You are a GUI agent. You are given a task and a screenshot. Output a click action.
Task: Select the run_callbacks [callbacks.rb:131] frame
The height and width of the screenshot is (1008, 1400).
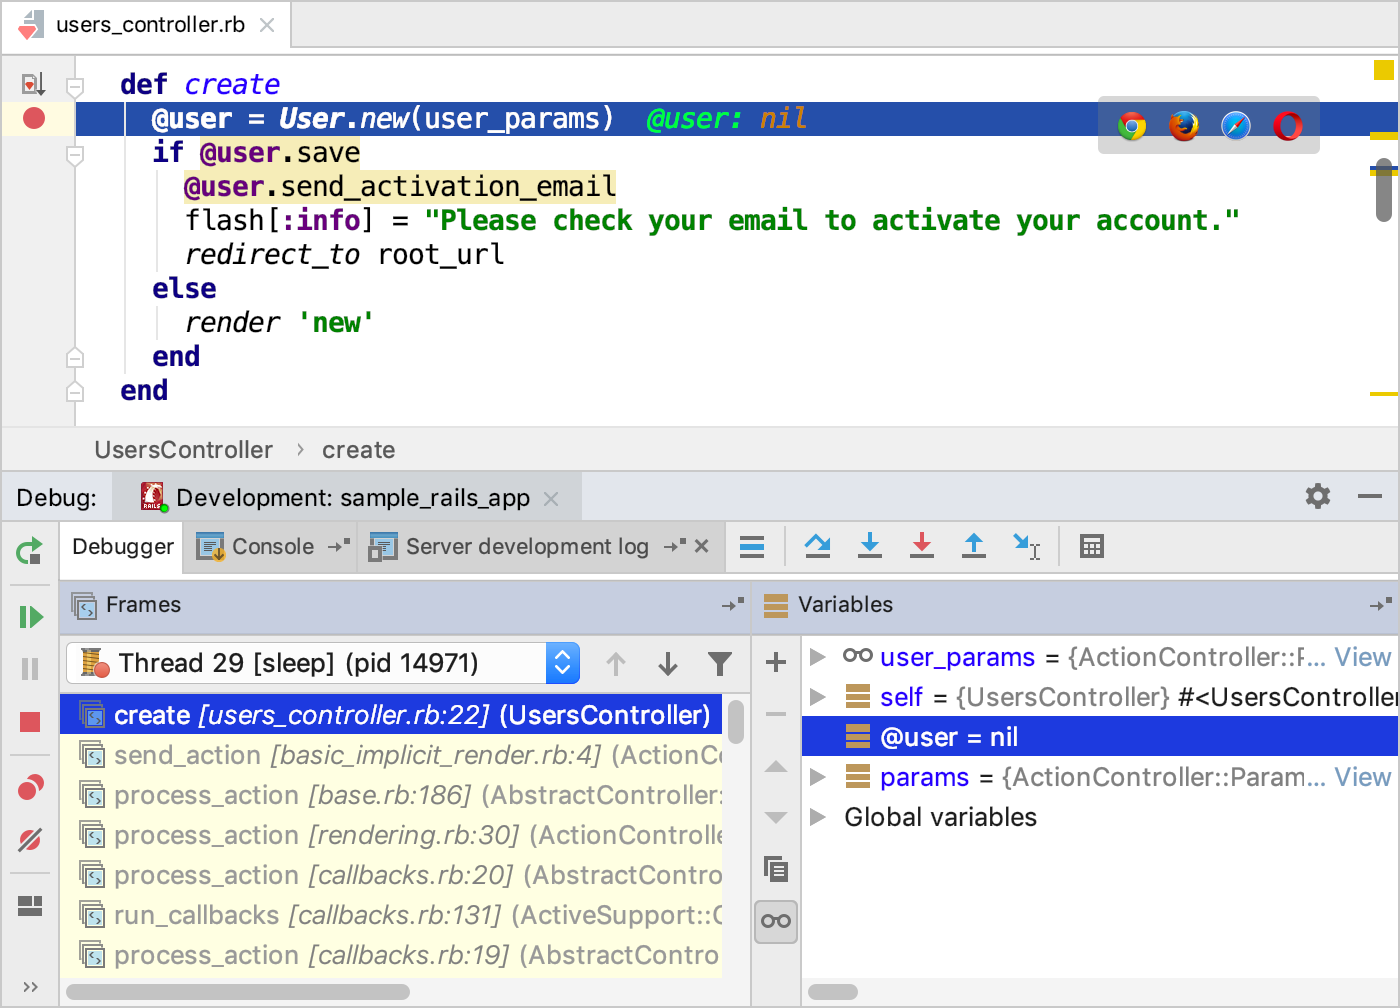391,915
